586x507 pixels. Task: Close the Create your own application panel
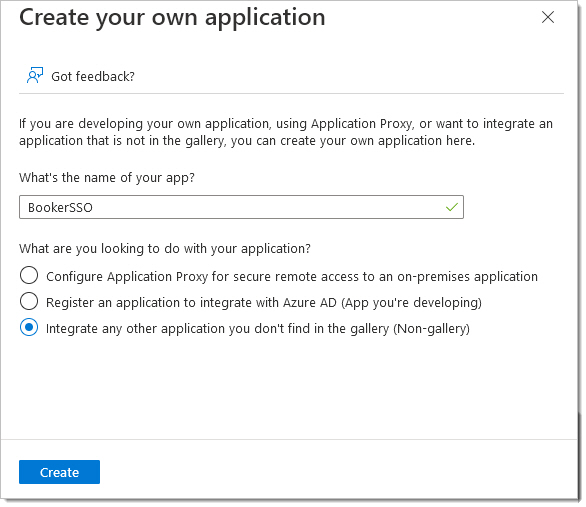(548, 17)
